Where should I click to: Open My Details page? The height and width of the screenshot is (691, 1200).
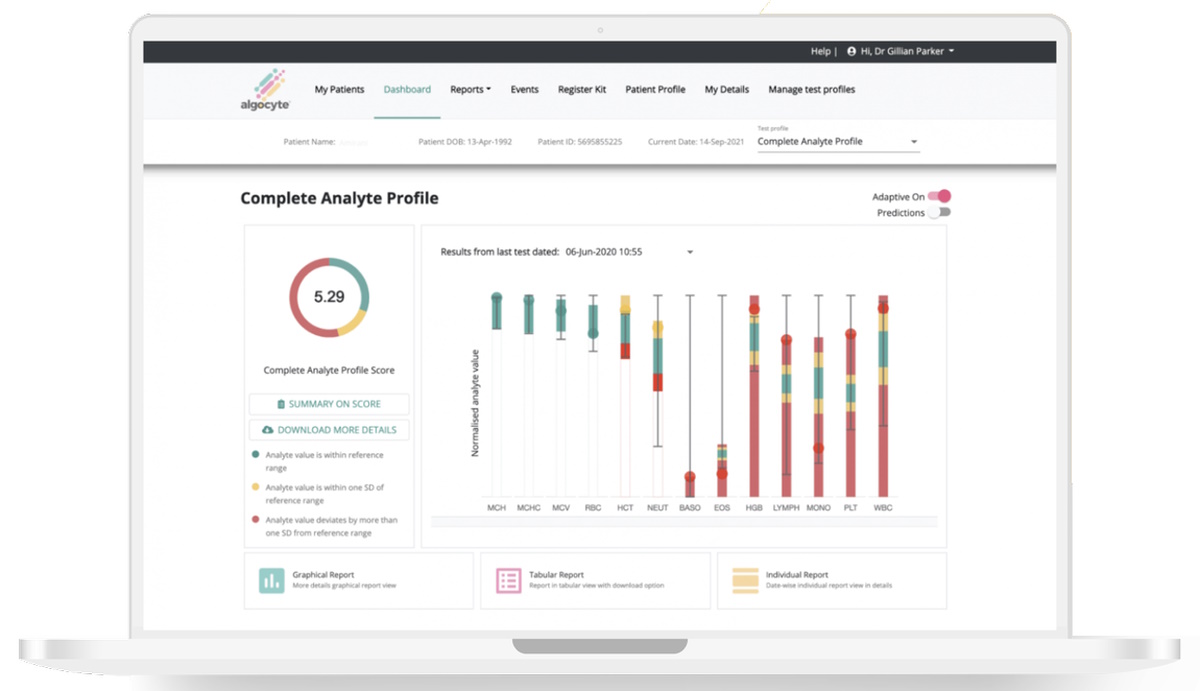click(727, 89)
